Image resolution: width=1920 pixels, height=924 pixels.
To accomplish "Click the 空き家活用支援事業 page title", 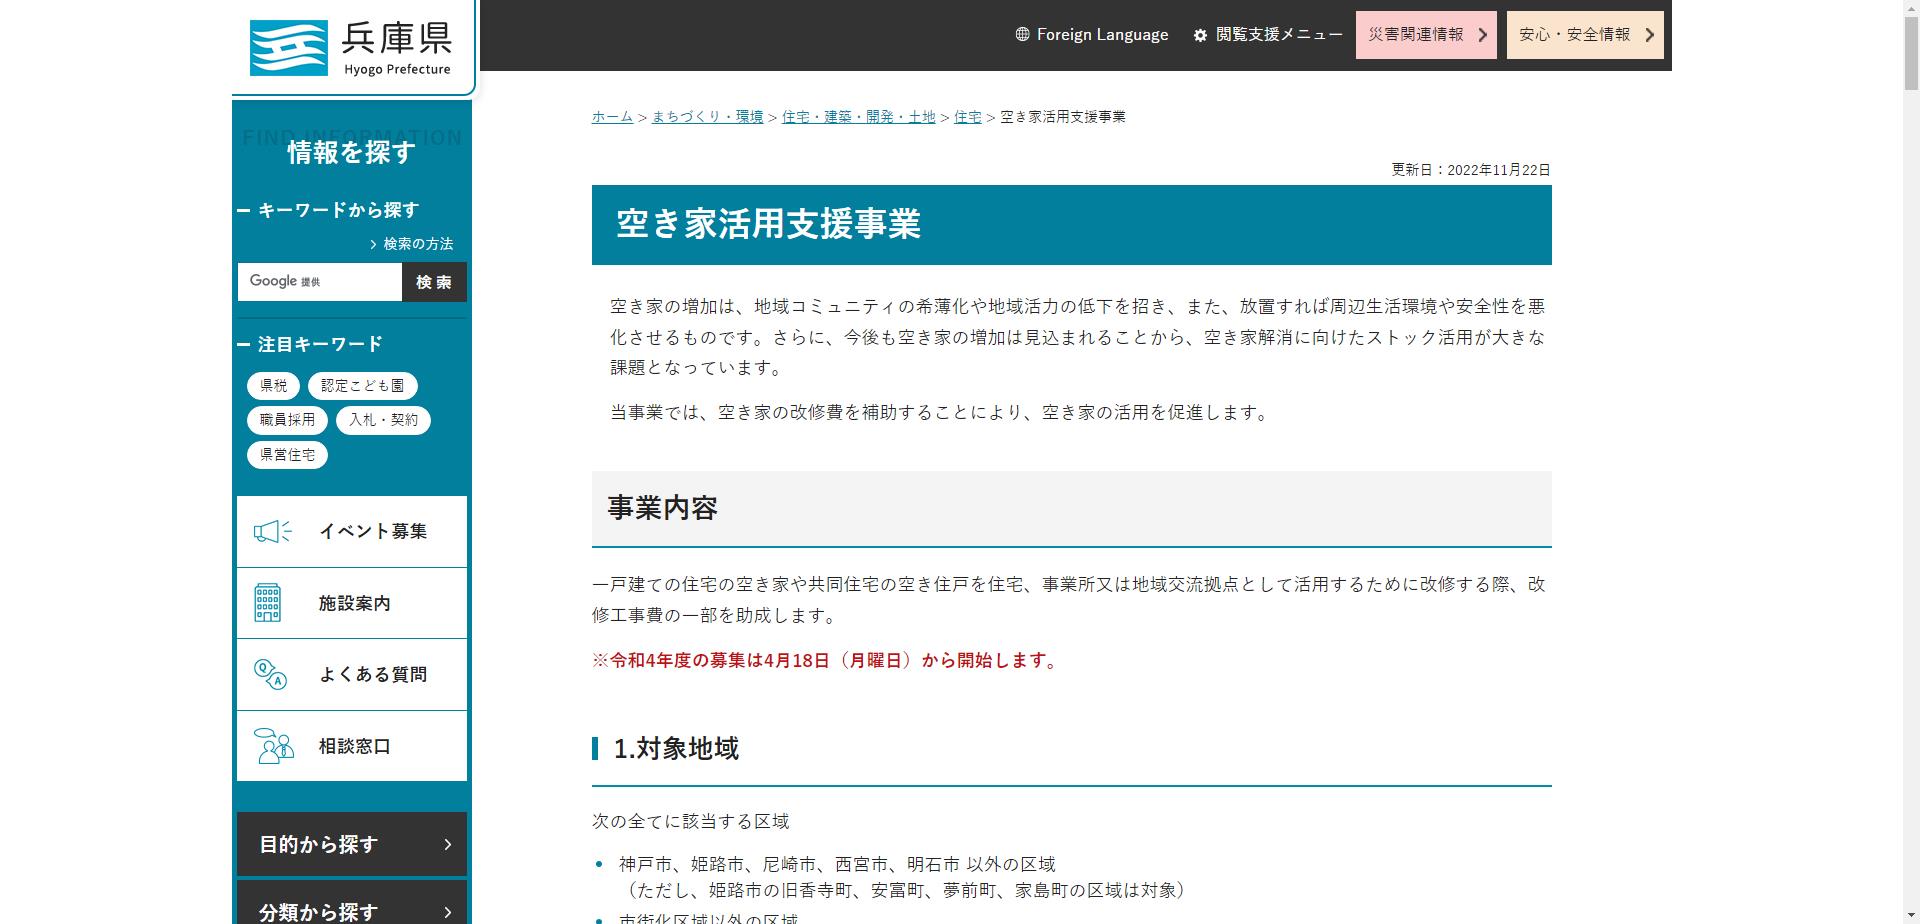I will (x=768, y=224).
